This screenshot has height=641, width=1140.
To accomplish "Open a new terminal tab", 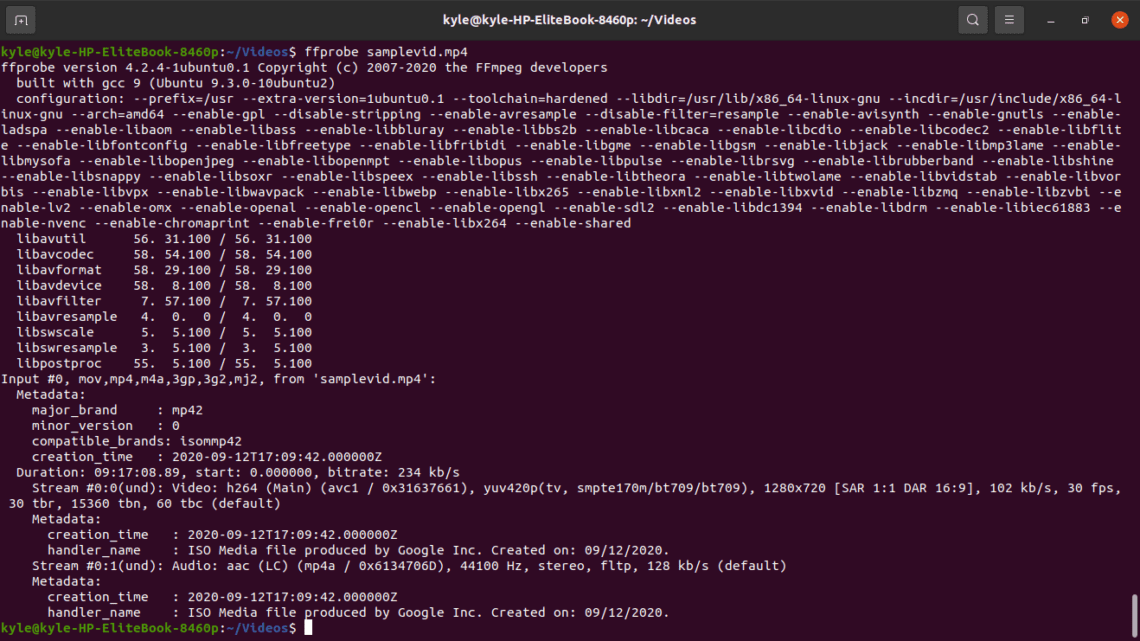I will click(21, 20).
